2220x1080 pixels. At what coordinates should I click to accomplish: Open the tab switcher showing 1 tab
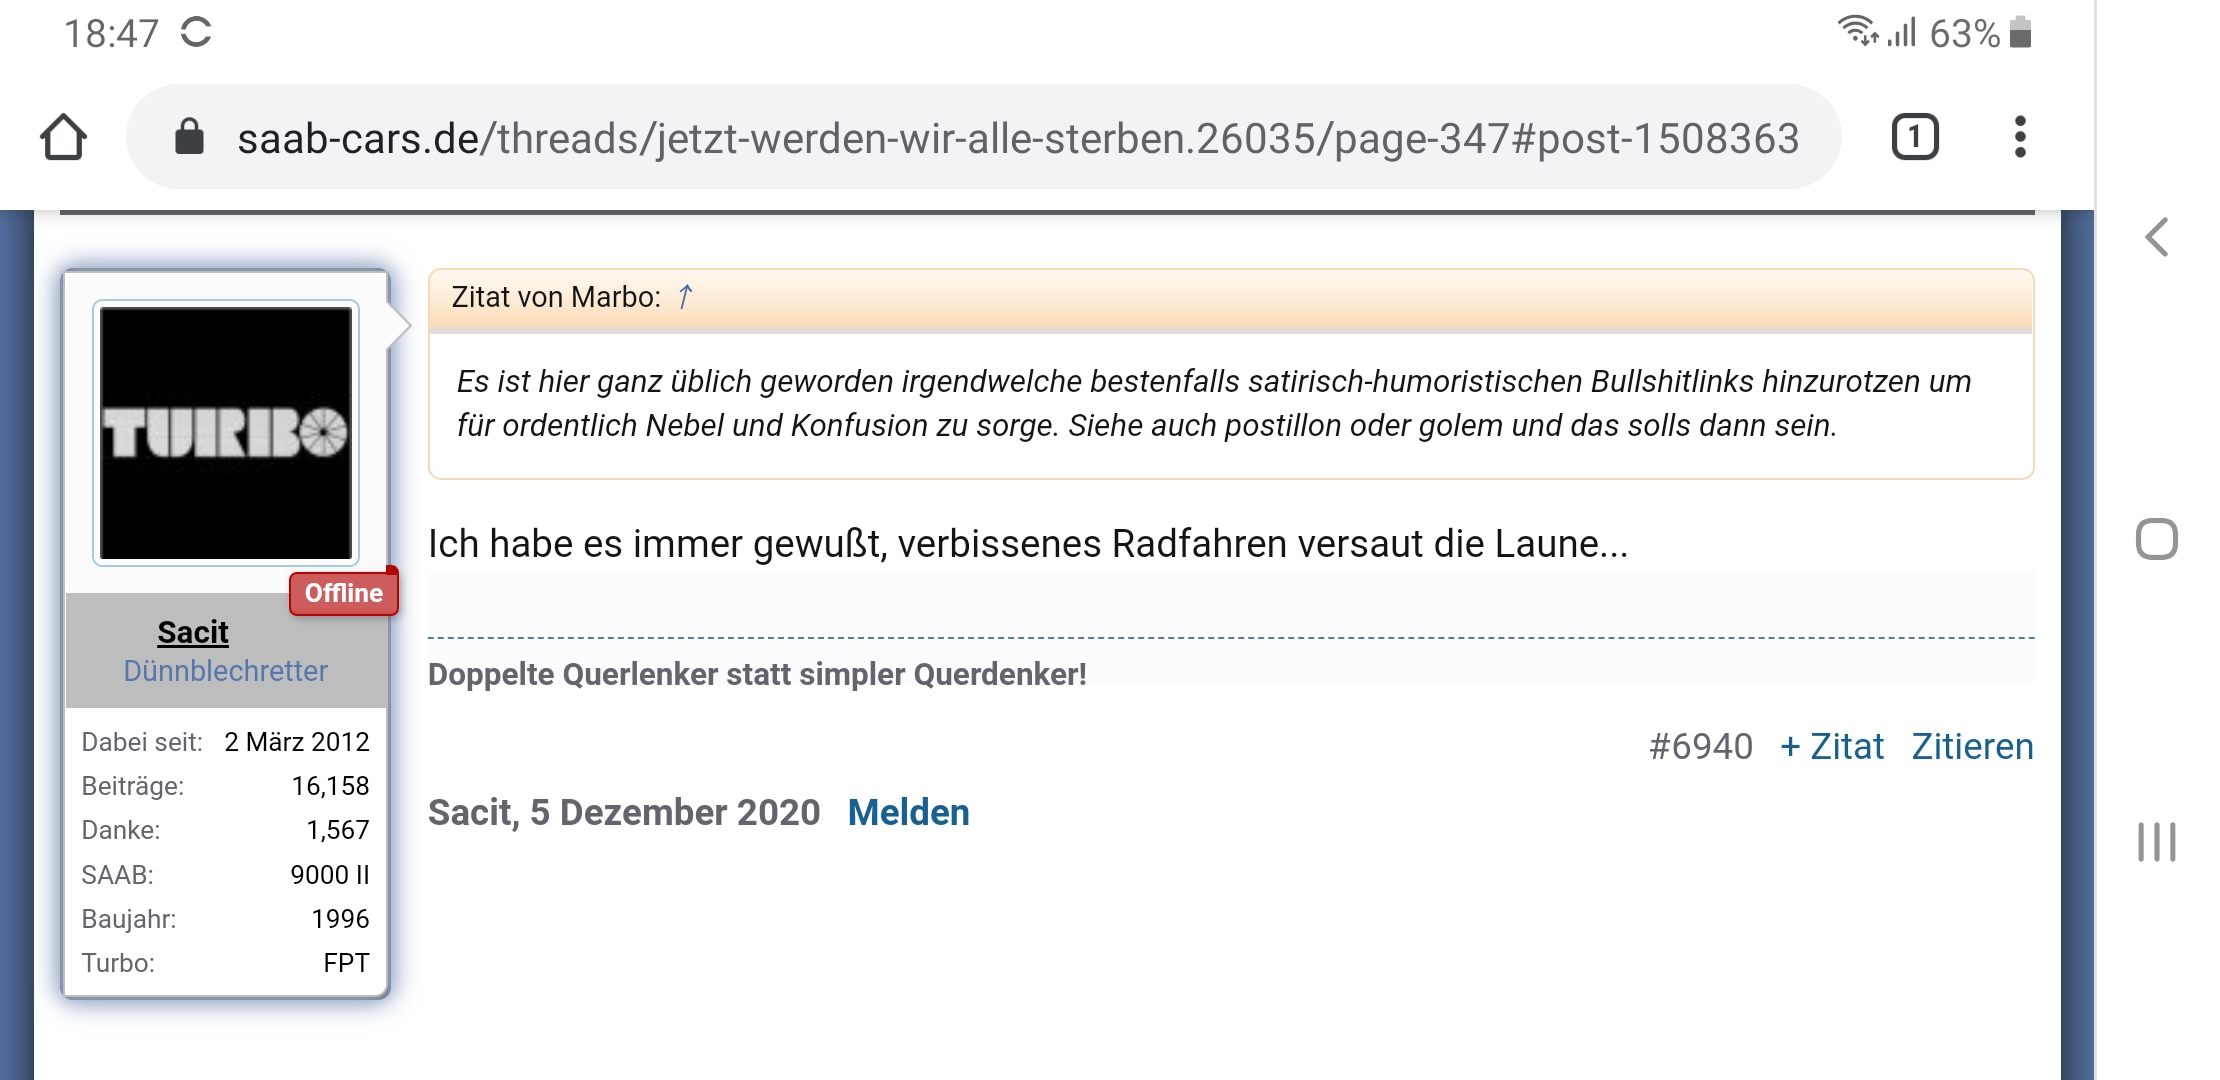[x=1915, y=137]
